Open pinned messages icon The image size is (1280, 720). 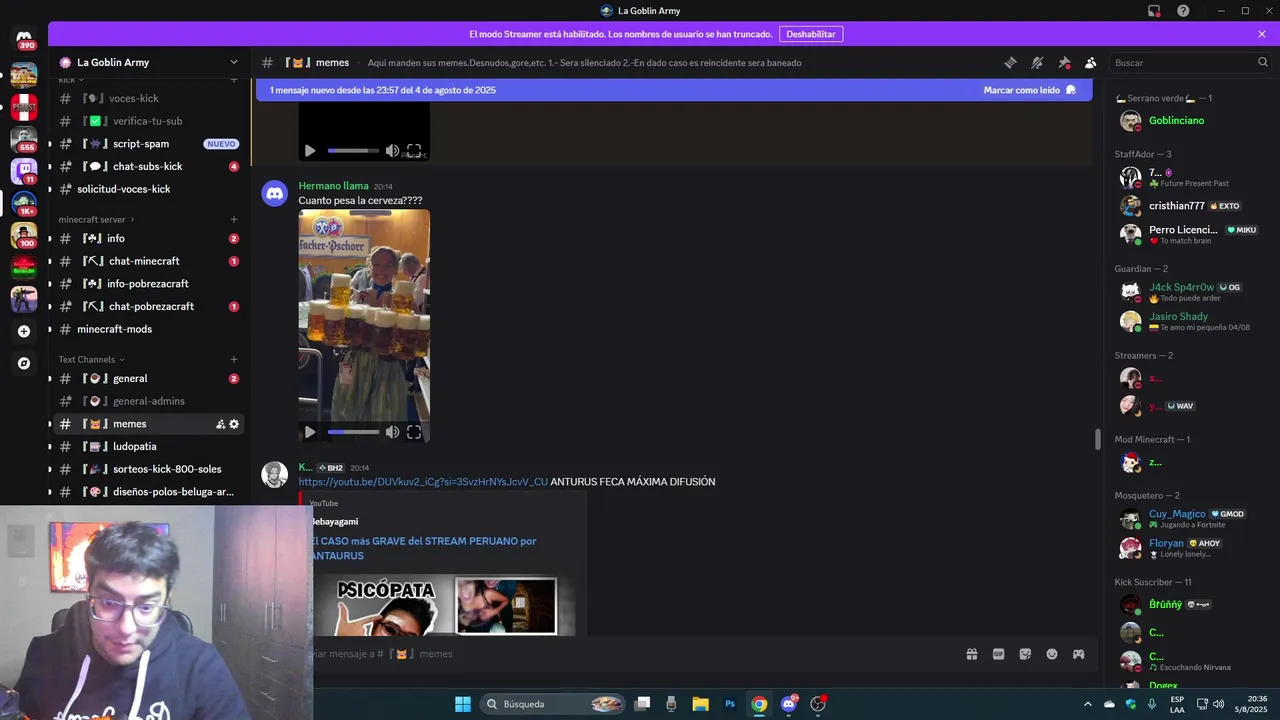pyautogui.click(x=1064, y=62)
